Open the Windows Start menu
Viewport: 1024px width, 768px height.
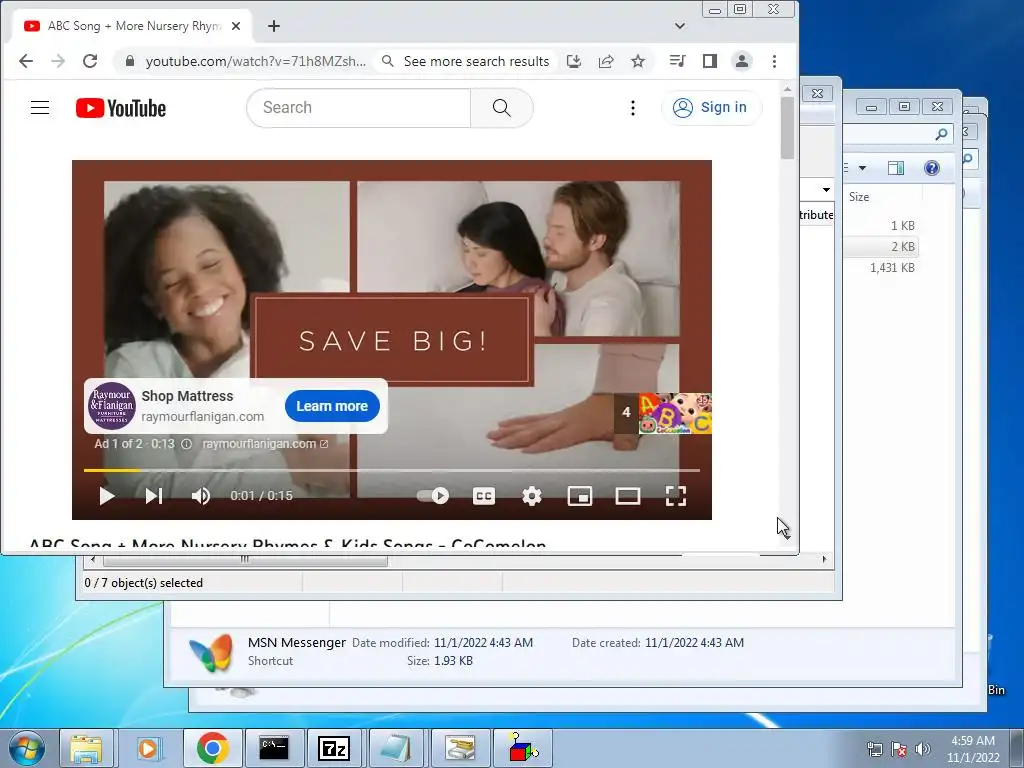tap(26, 748)
